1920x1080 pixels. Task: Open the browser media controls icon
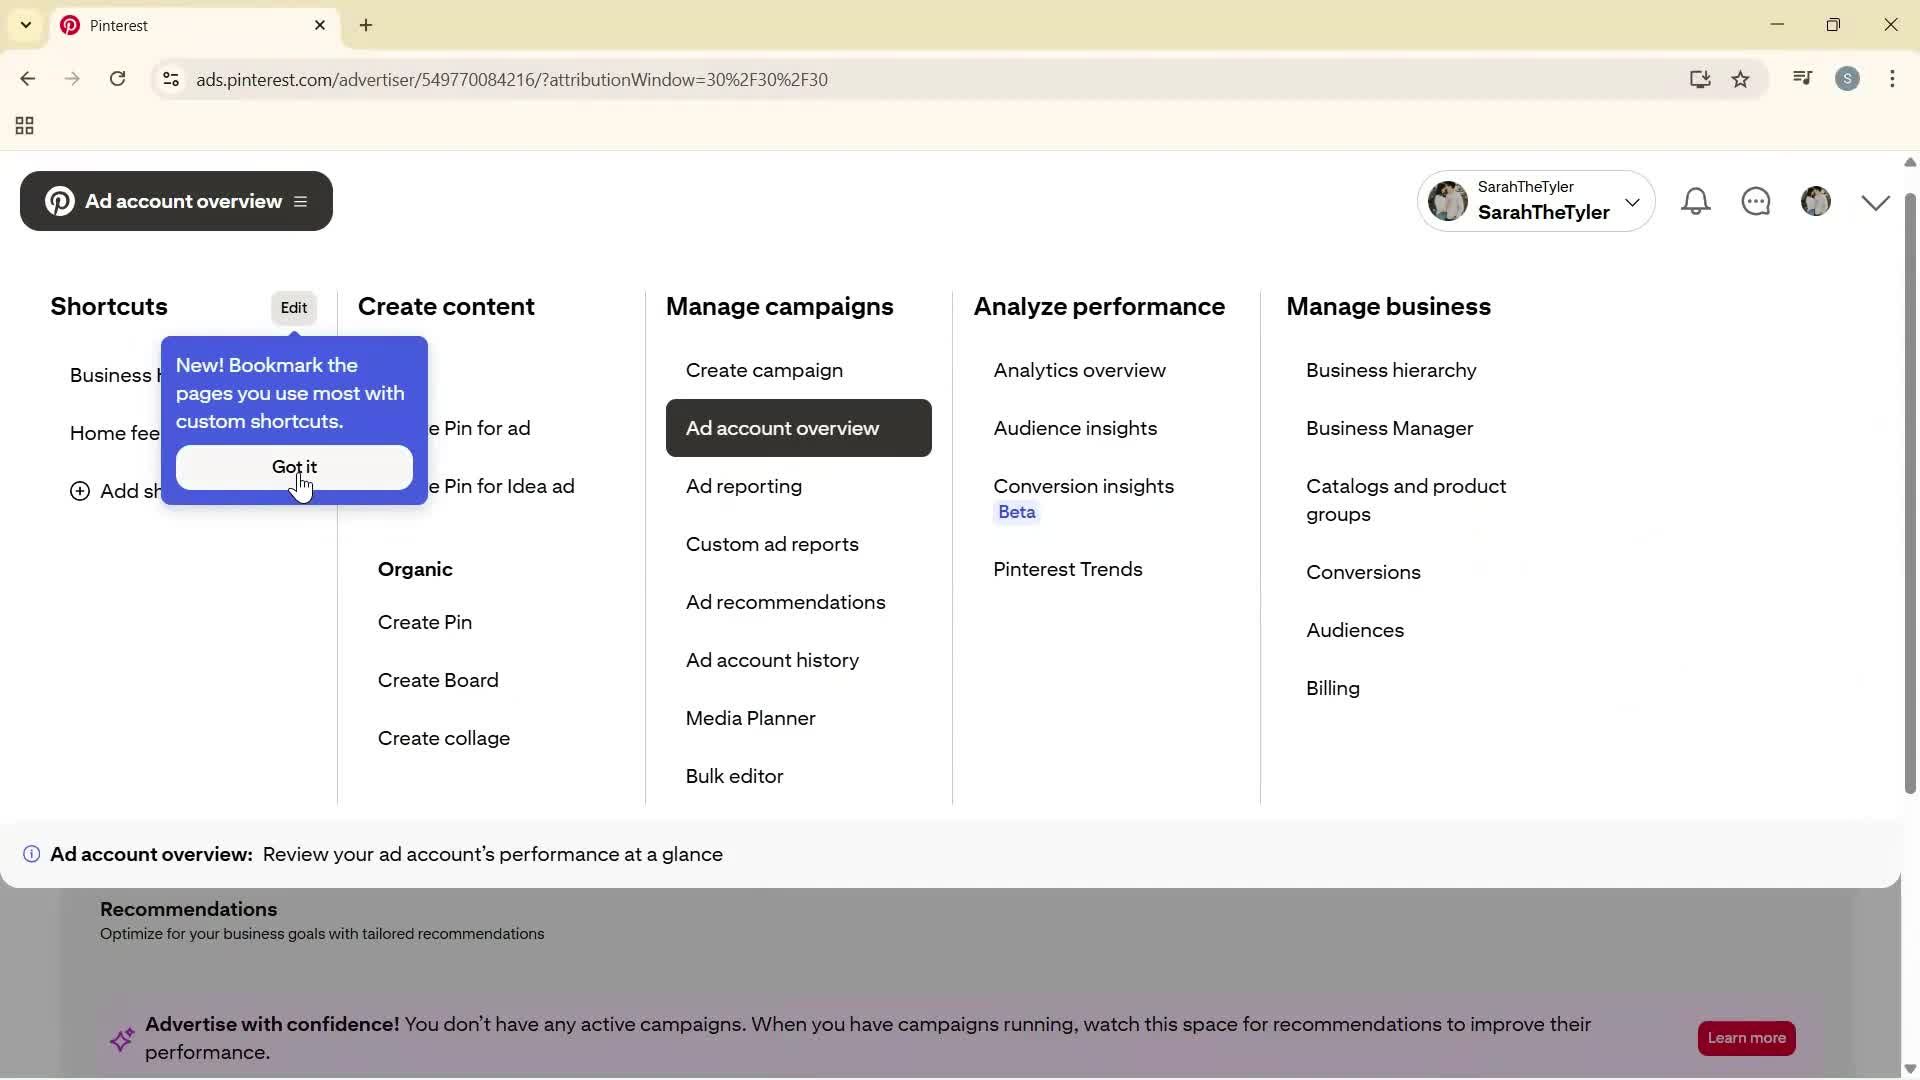[x=1802, y=78]
